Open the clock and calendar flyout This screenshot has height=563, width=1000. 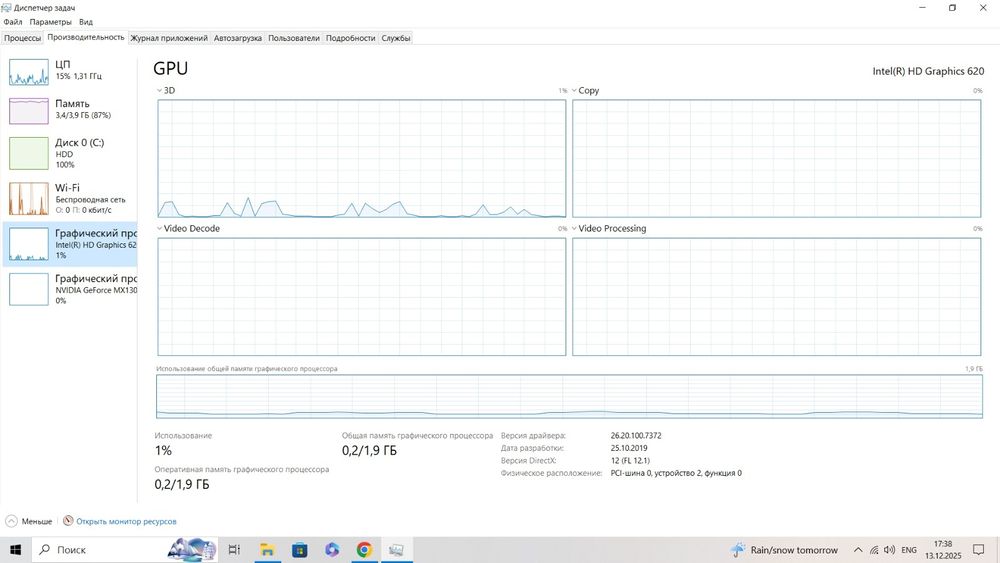943,550
